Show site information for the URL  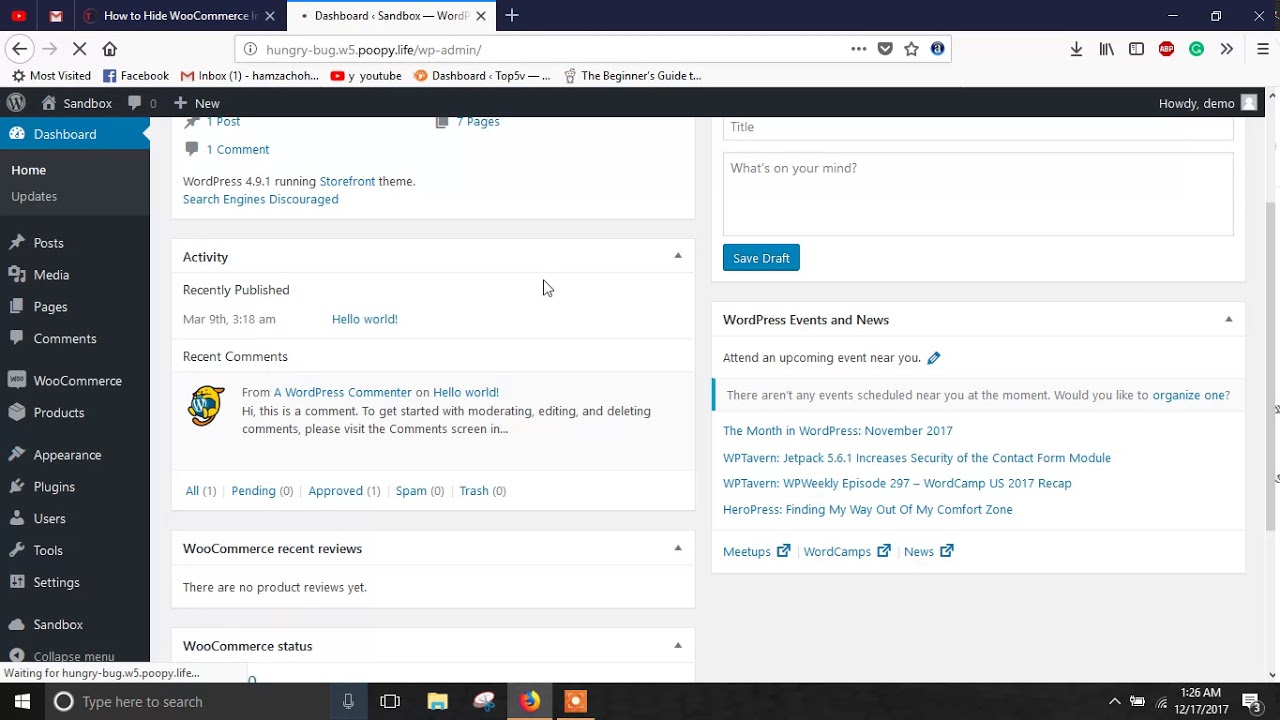[250, 49]
